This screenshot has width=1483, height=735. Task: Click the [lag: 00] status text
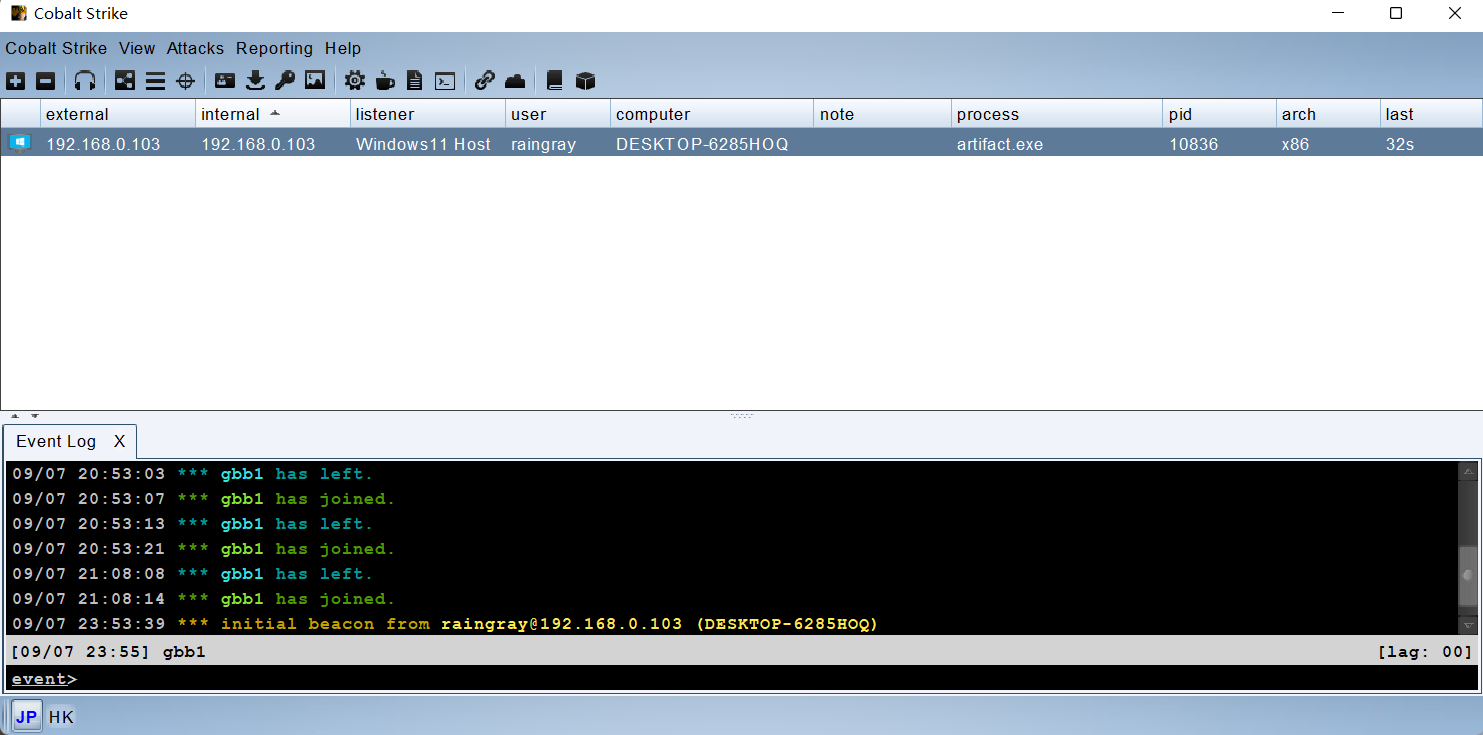click(x=1424, y=652)
